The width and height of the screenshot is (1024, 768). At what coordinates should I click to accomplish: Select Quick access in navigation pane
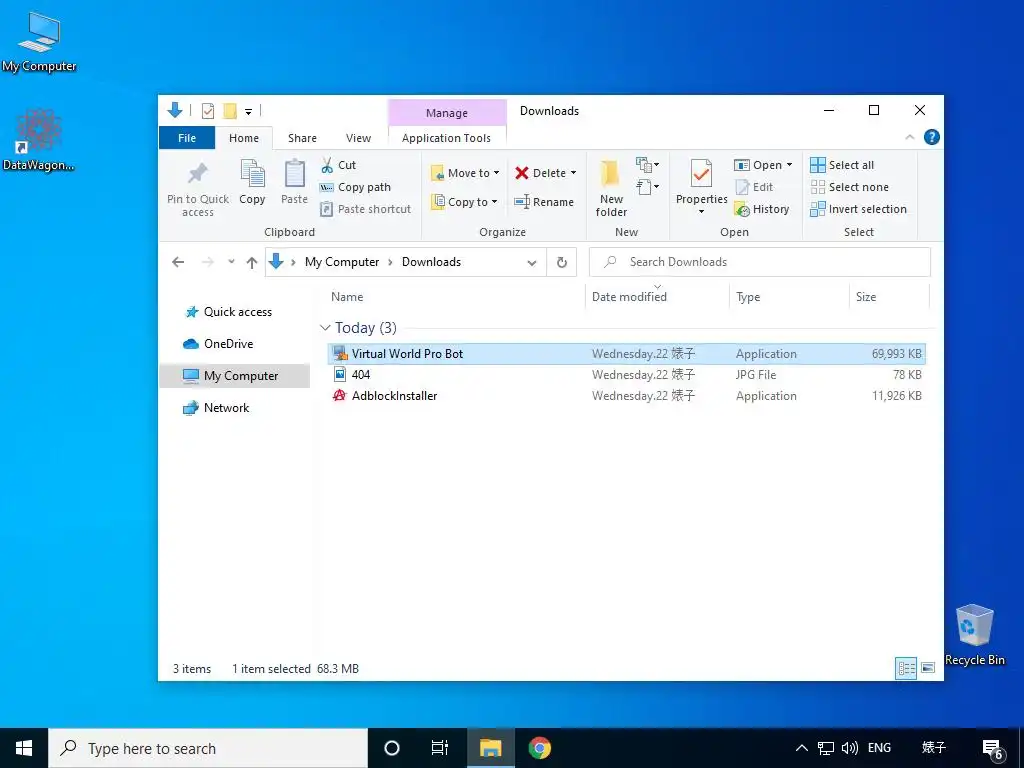point(229,312)
